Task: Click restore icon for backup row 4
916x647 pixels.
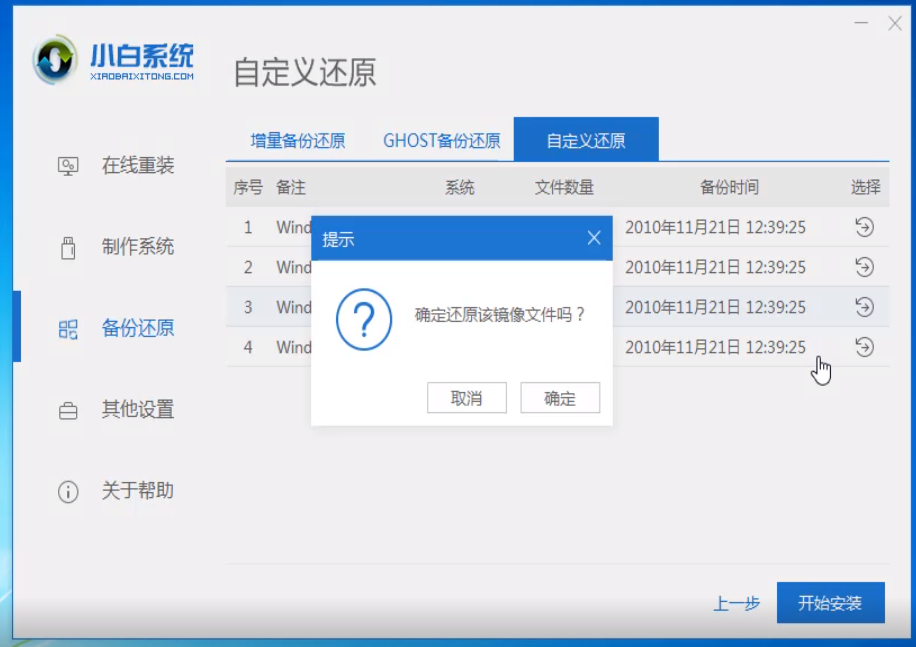Action: (864, 347)
